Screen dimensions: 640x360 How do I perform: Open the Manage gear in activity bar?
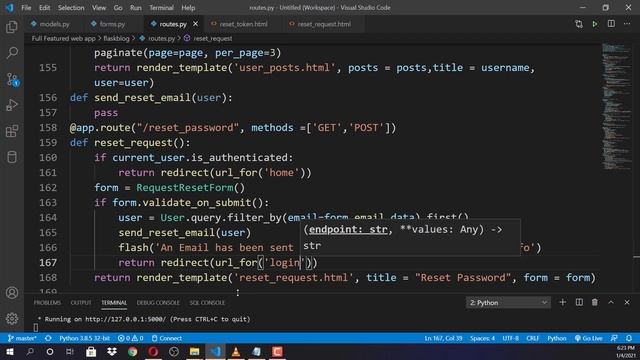12,318
